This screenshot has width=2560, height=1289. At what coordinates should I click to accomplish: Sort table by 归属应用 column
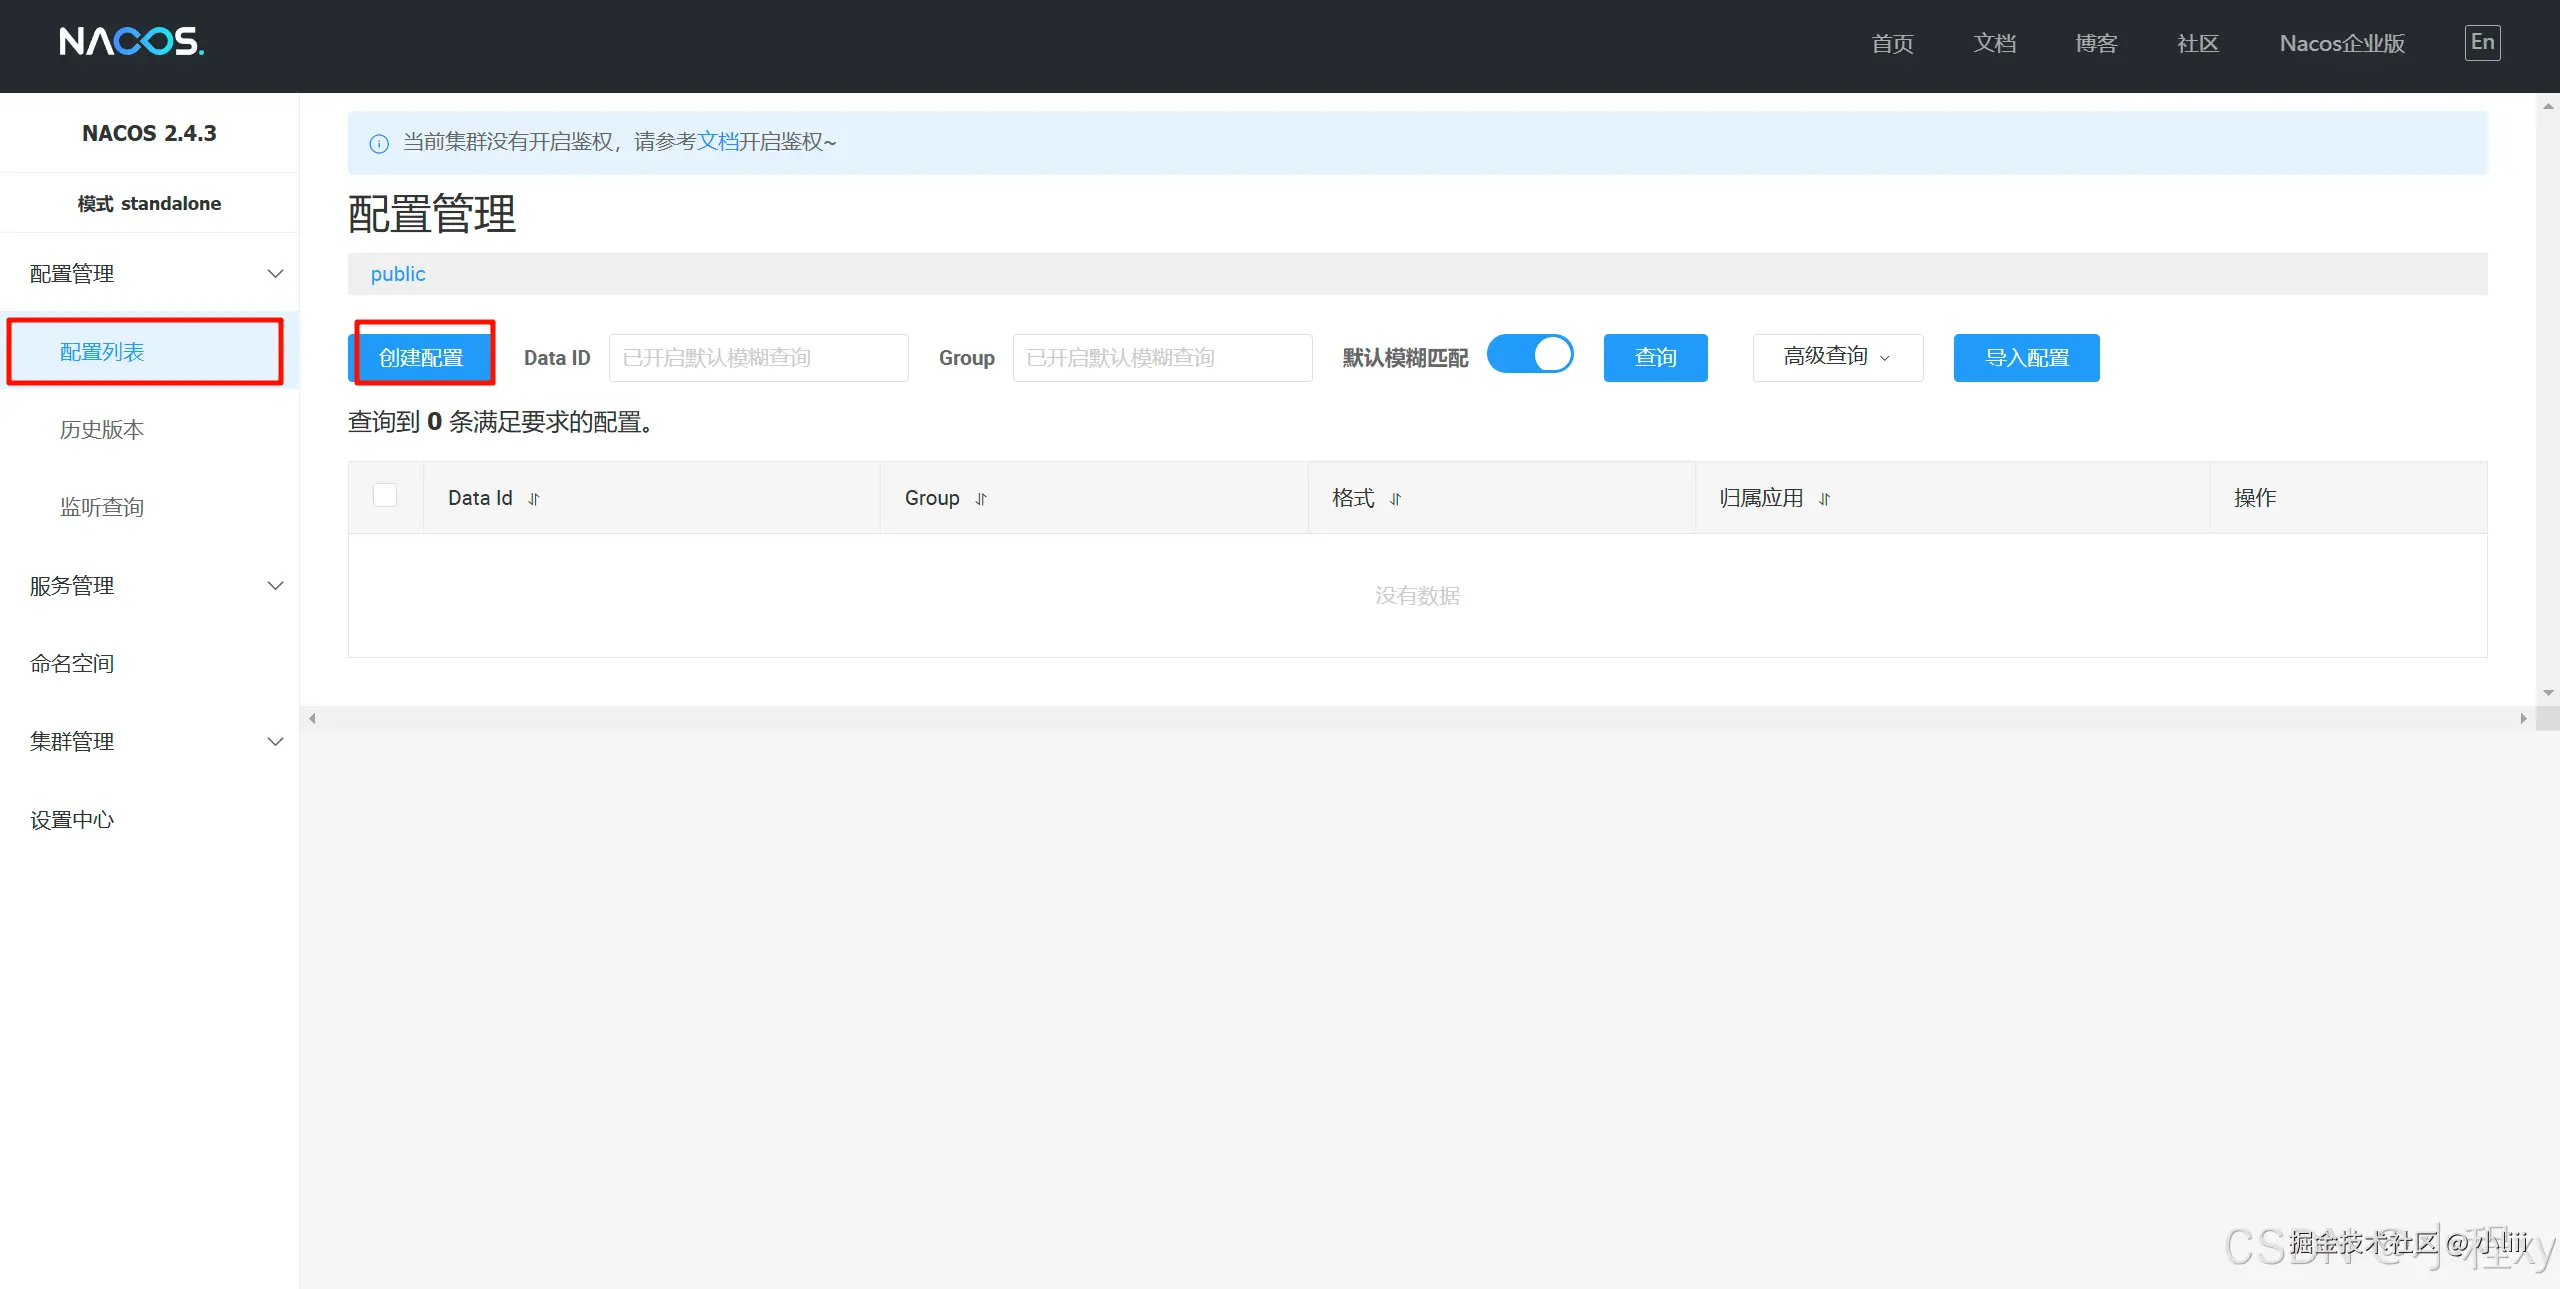pos(1824,499)
